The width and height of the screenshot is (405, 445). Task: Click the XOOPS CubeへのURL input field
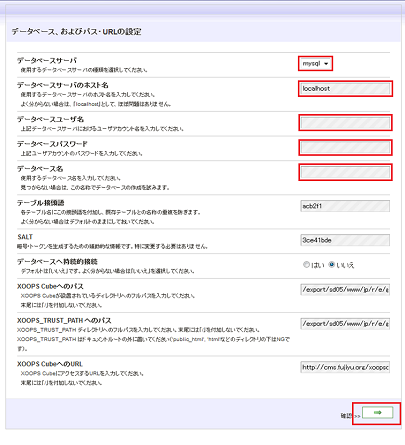345,367
